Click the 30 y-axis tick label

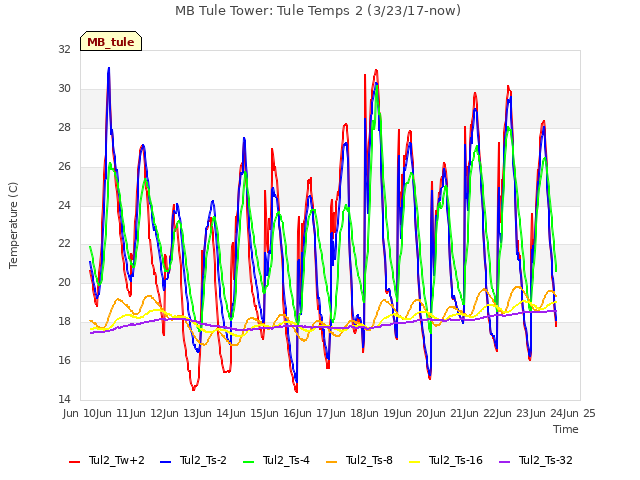pos(64,88)
